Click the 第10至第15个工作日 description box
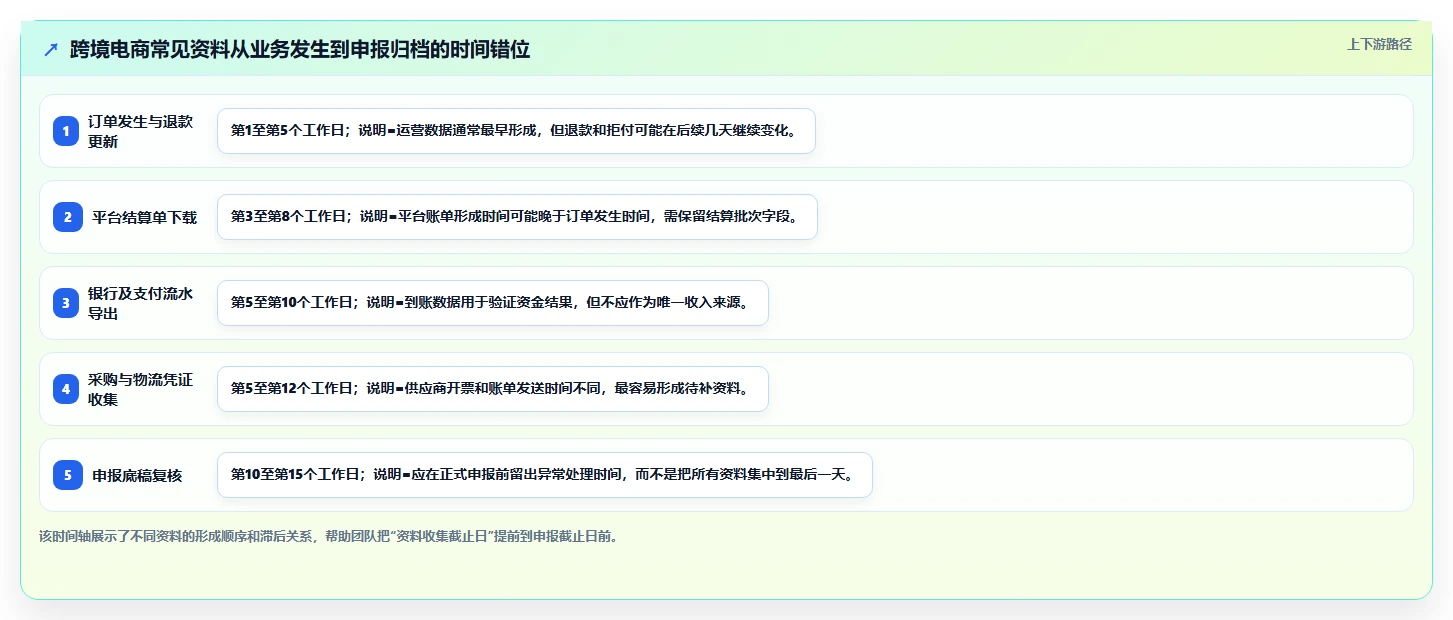1453x620 pixels. 545,475
